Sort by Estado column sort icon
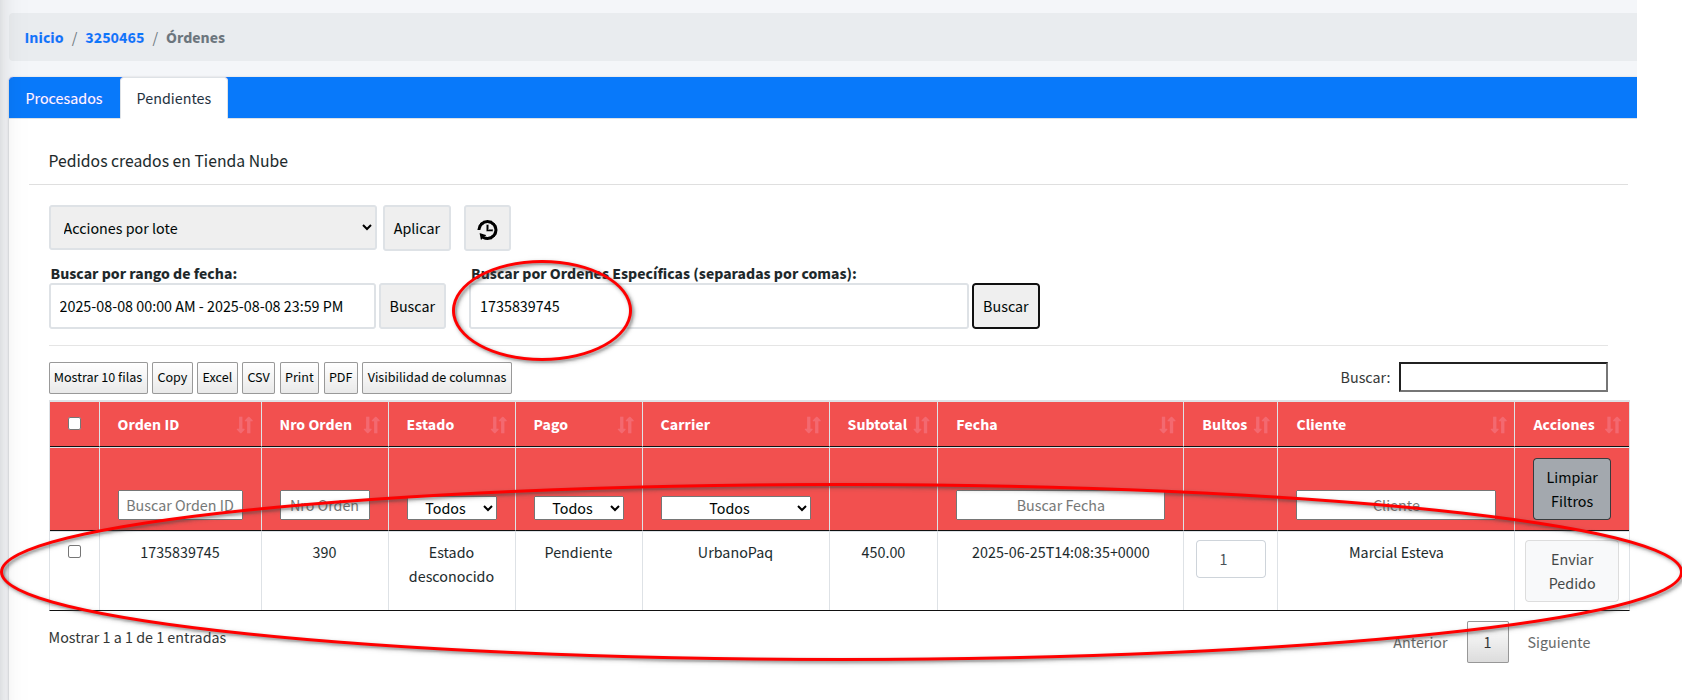Viewport: 1682px width, 700px height. (x=498, y=425)
